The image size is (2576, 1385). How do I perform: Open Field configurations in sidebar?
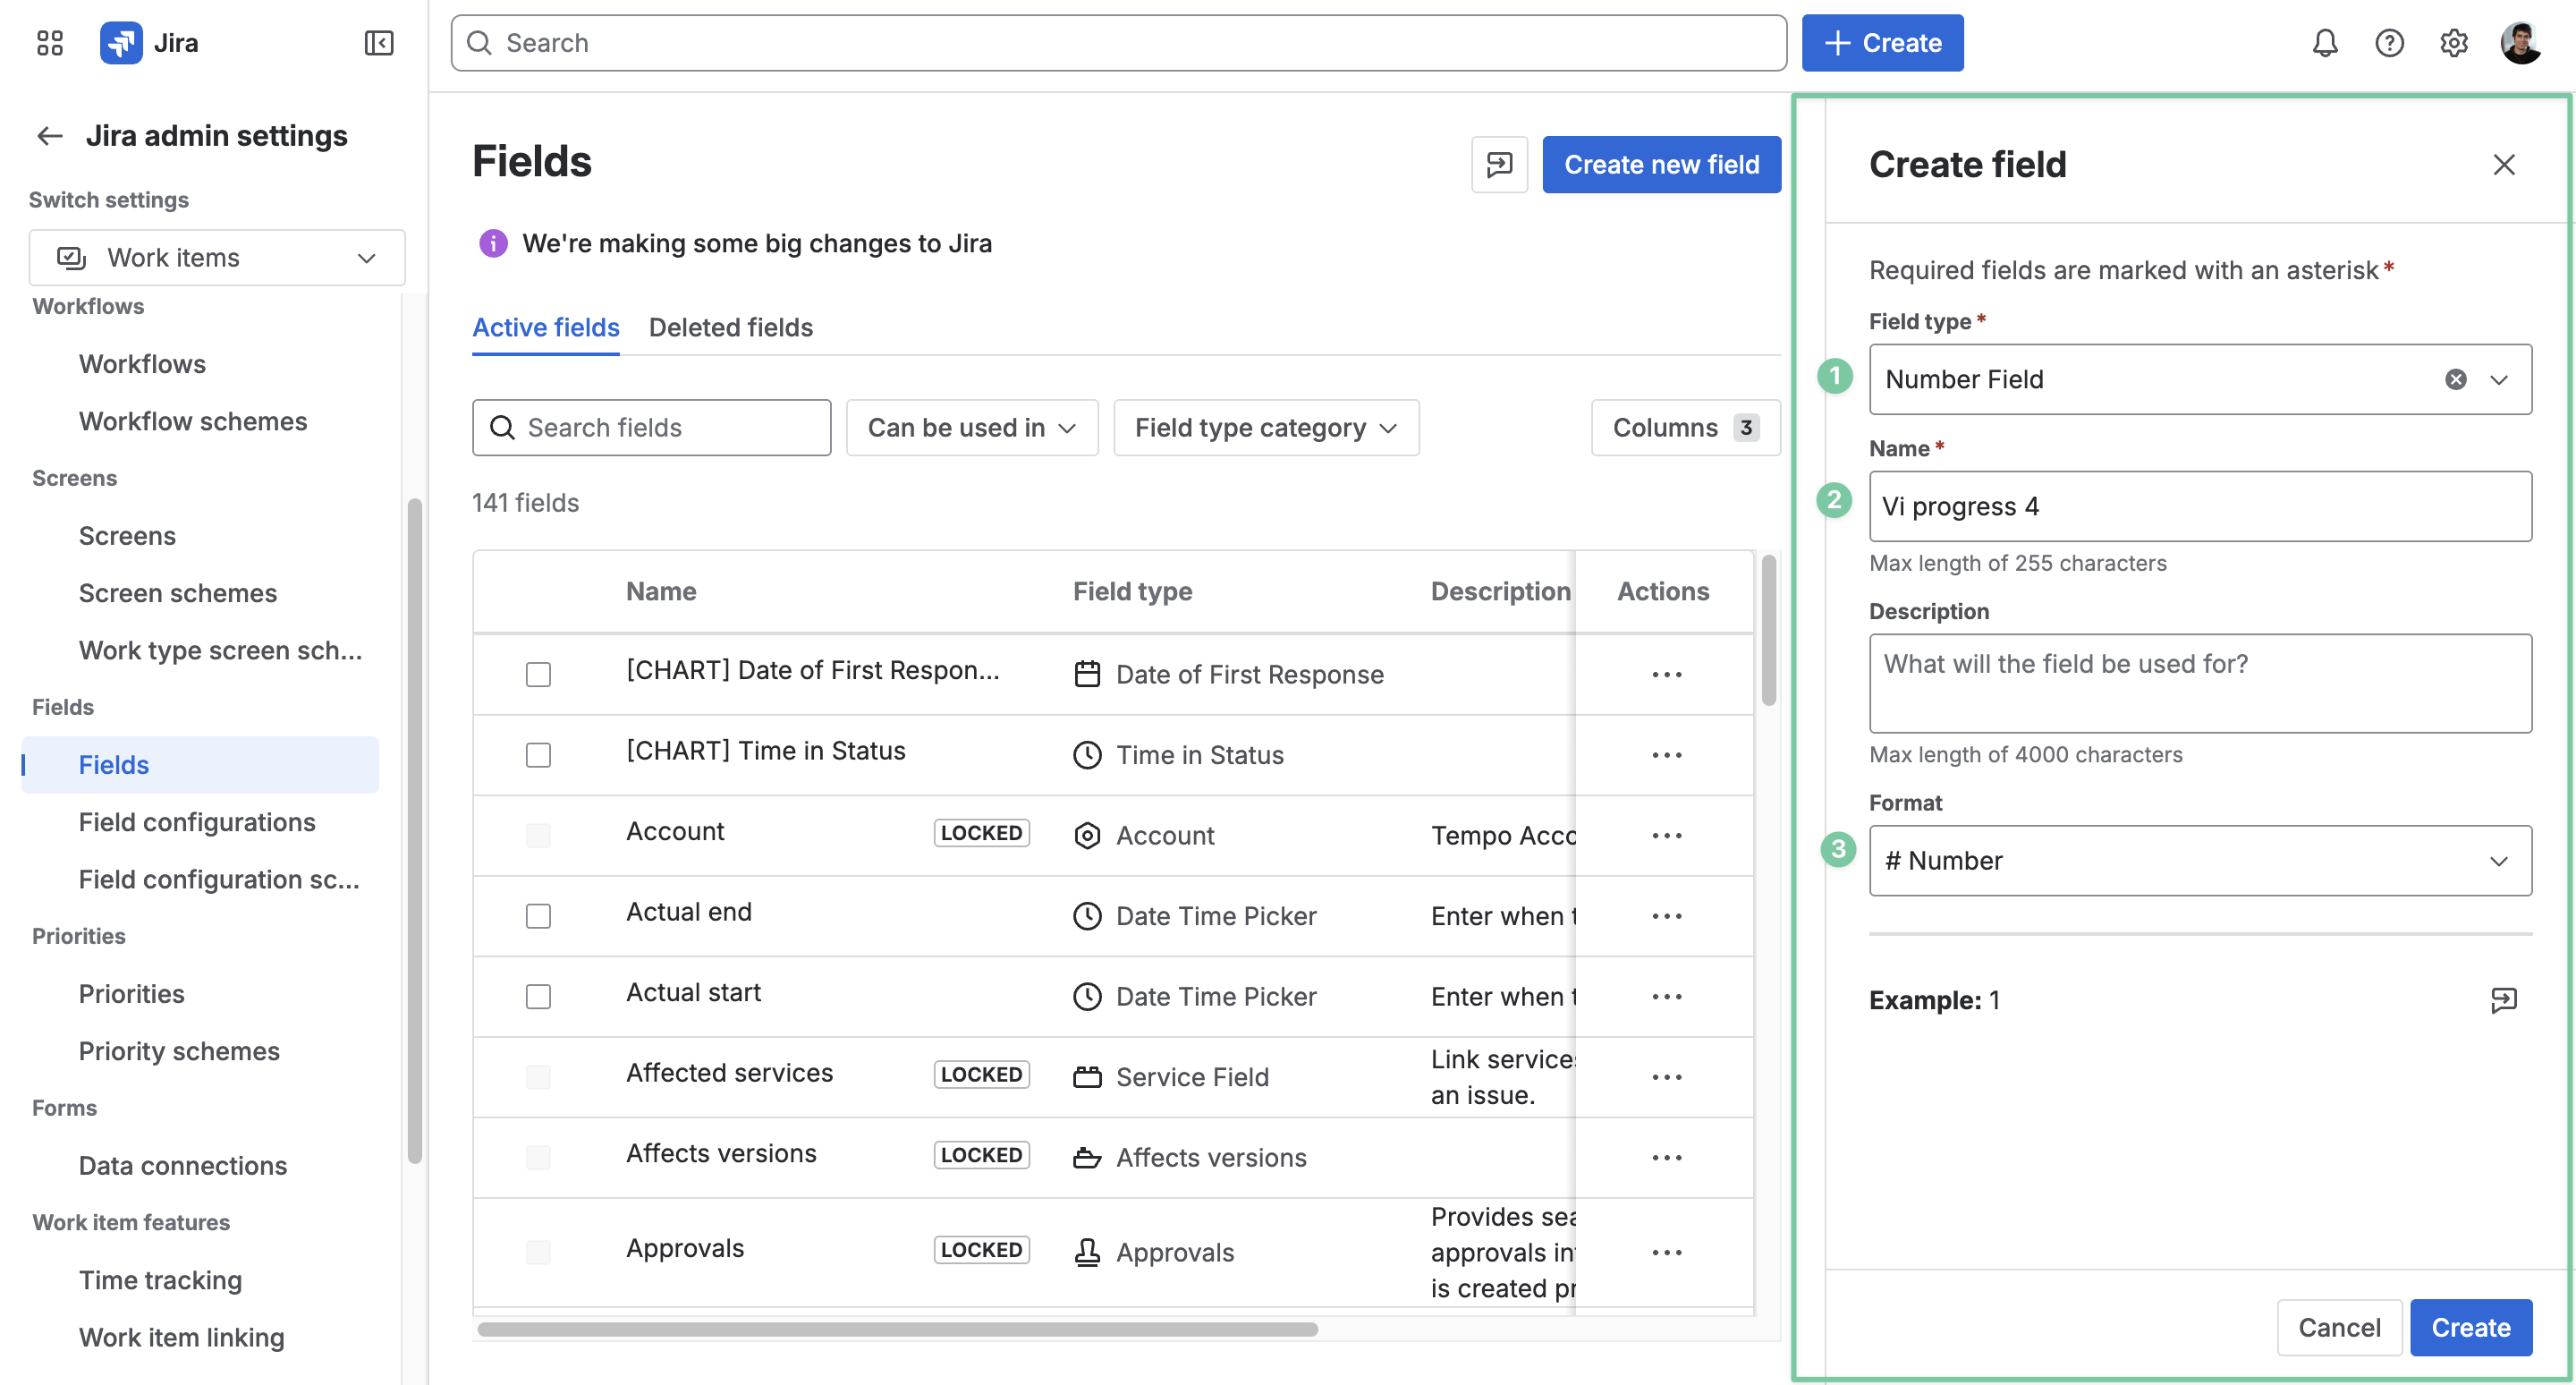point(197,822)
